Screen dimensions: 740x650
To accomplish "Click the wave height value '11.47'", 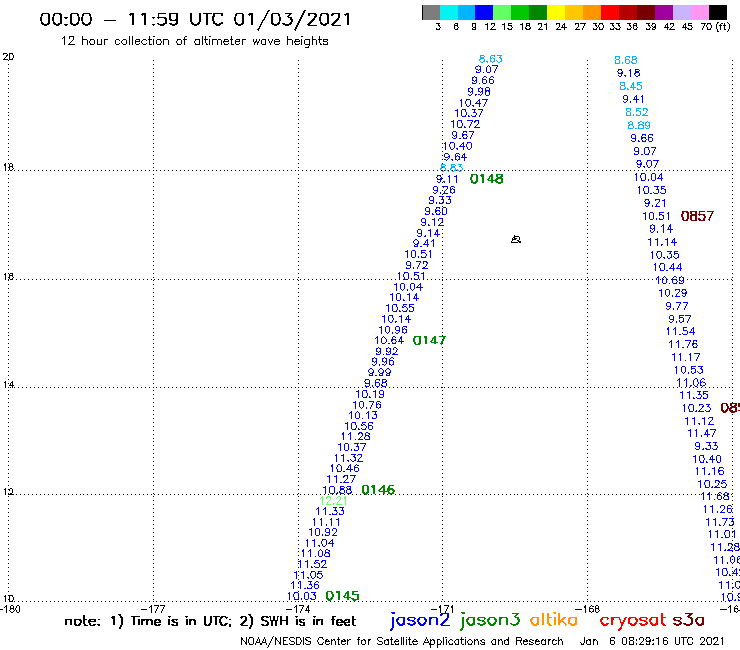I will (x=701, y=433).
